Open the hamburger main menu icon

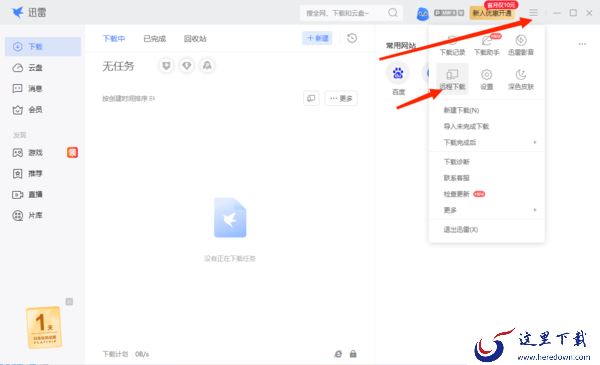coord(533,13)
